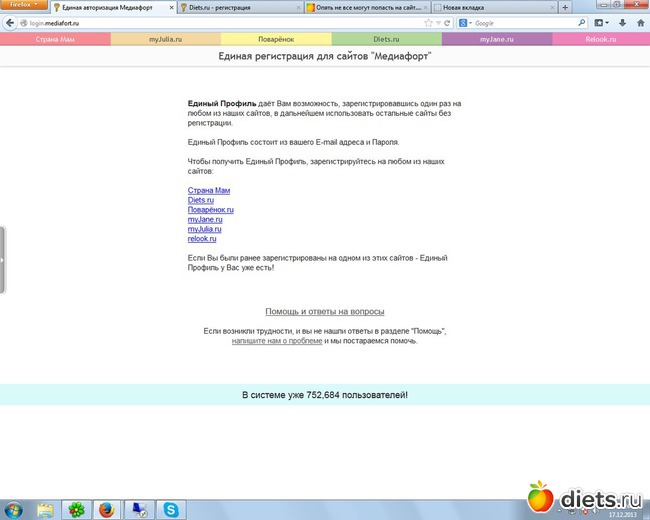Viewport: 650px width, 520px height.
Task: Reload the page with the refresh icon
Action: (x=447, y=22)
